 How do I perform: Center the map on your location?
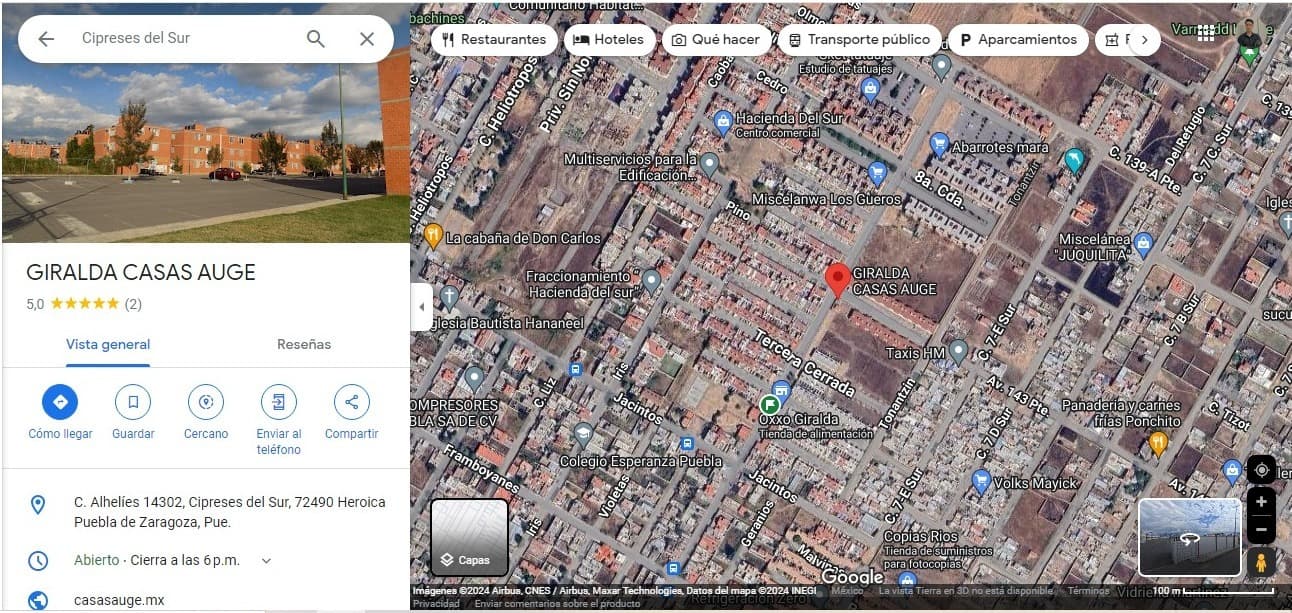1261,470
